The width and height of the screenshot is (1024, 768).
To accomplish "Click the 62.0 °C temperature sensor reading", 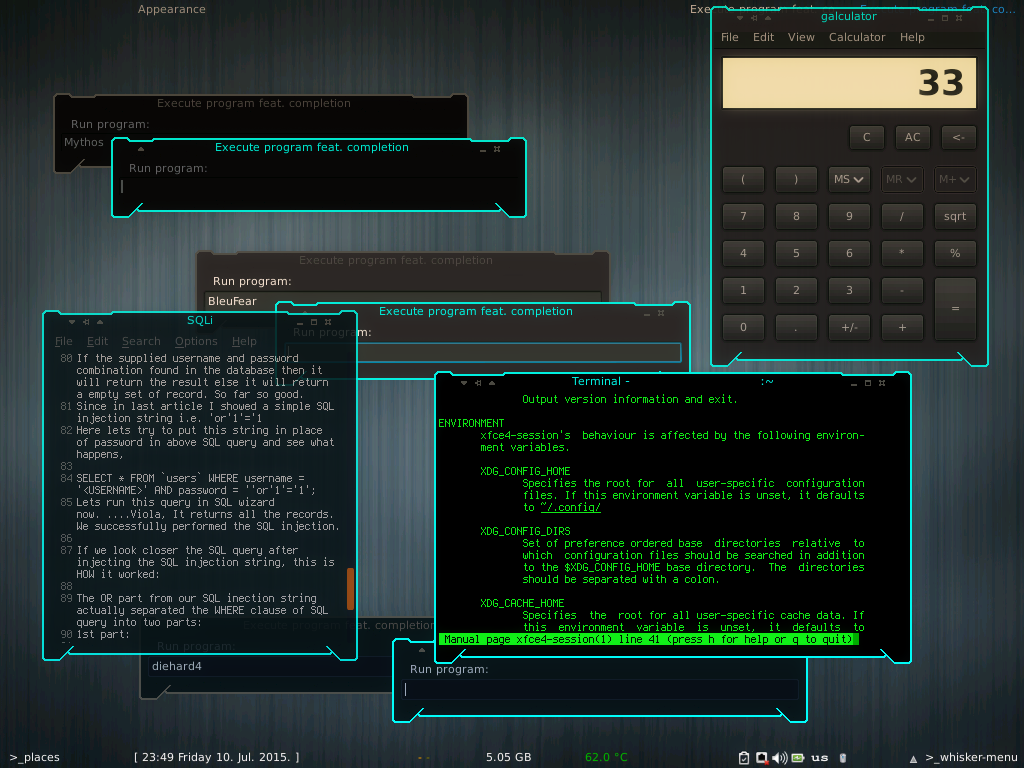I will pos(606,758).
